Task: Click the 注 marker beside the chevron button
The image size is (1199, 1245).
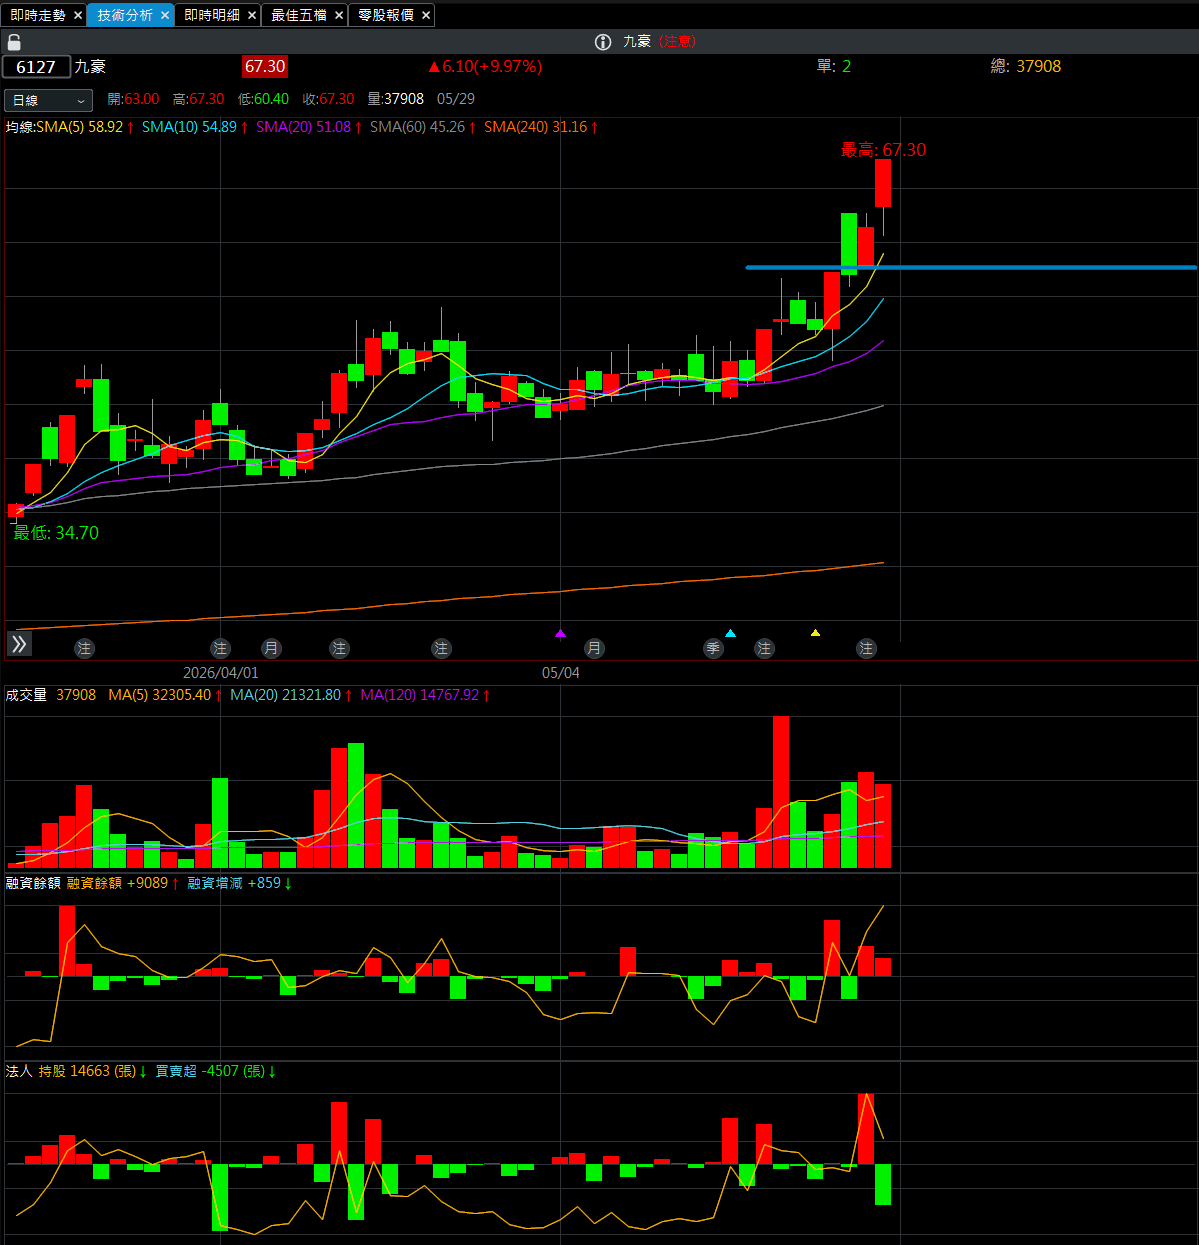Action: click(x=84, y=649)
